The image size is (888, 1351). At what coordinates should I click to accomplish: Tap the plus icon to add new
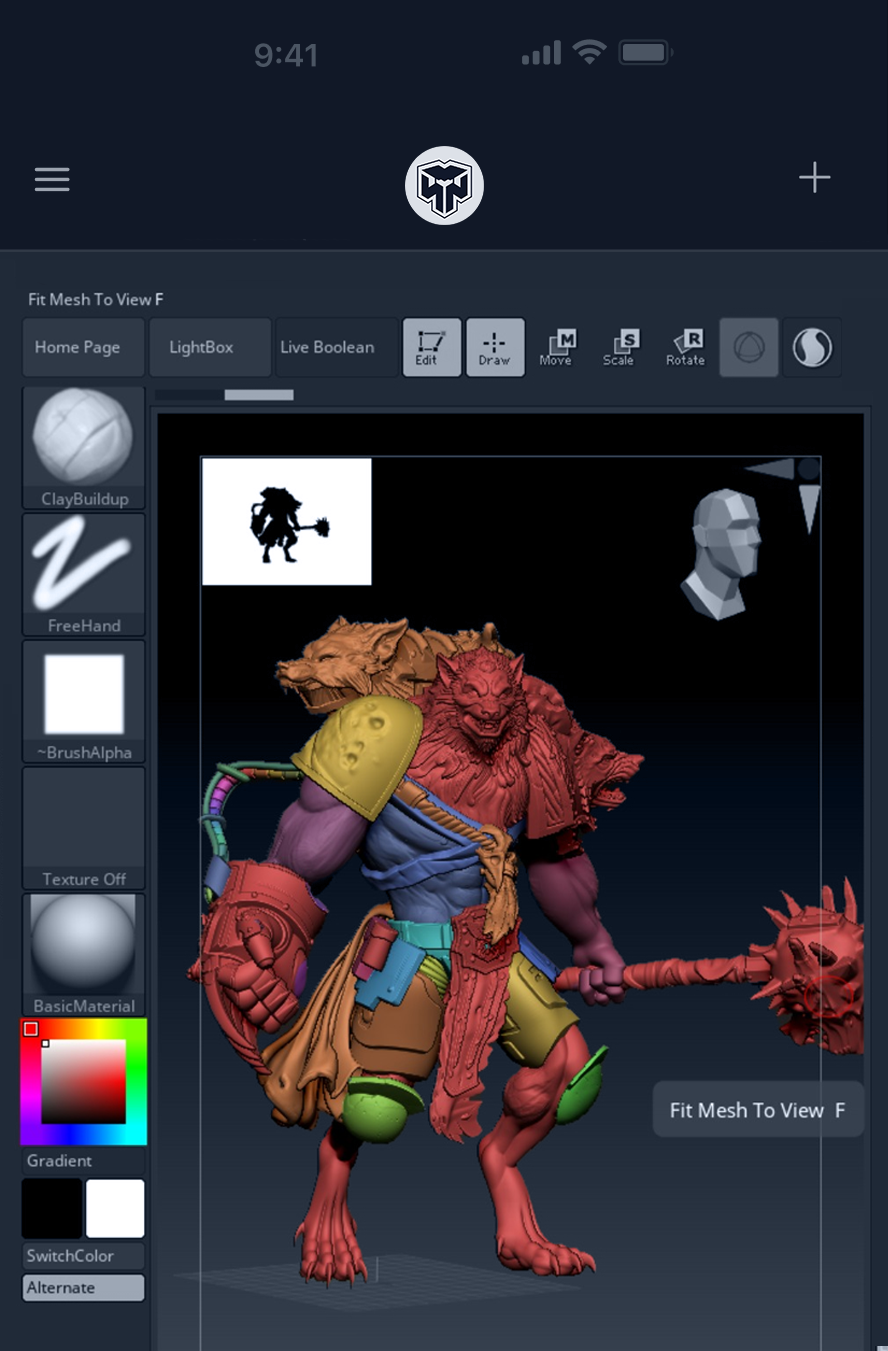coord(814,178)
